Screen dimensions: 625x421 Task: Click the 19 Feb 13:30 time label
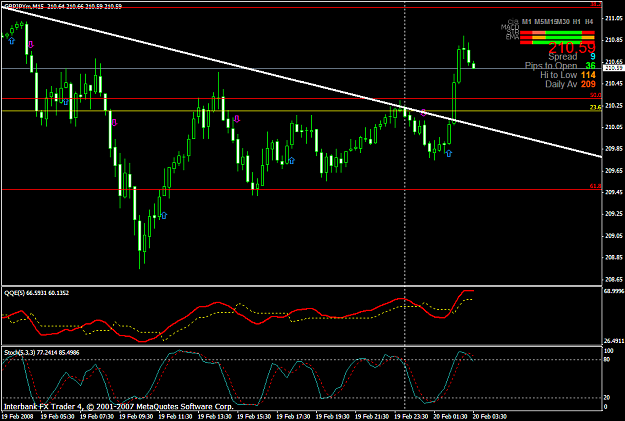215,417
